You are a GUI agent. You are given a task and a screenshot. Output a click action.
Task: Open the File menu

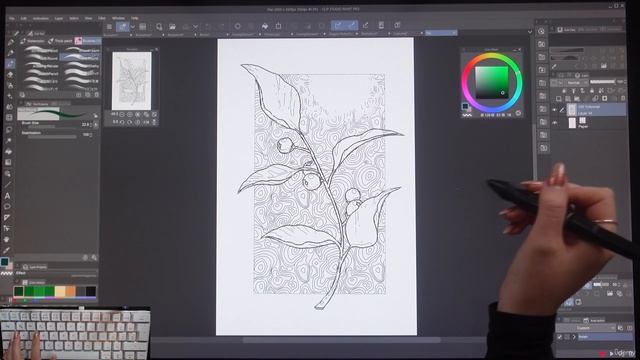[12, 18]
